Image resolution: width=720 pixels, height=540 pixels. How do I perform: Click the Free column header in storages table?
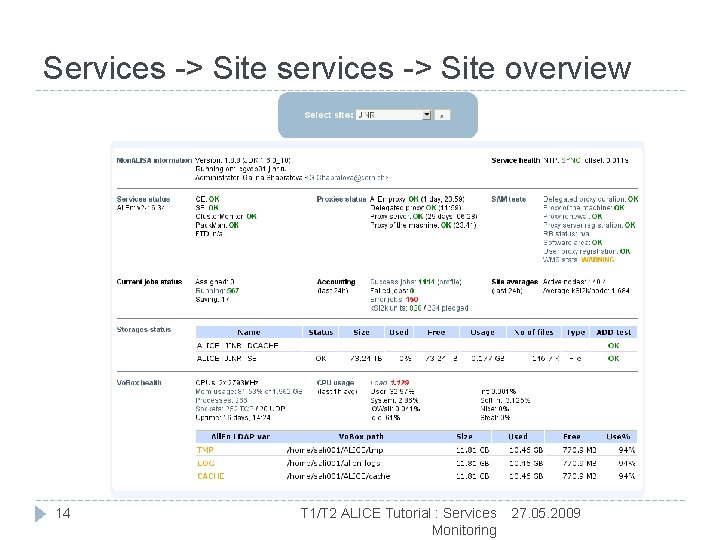pos(436,332)
